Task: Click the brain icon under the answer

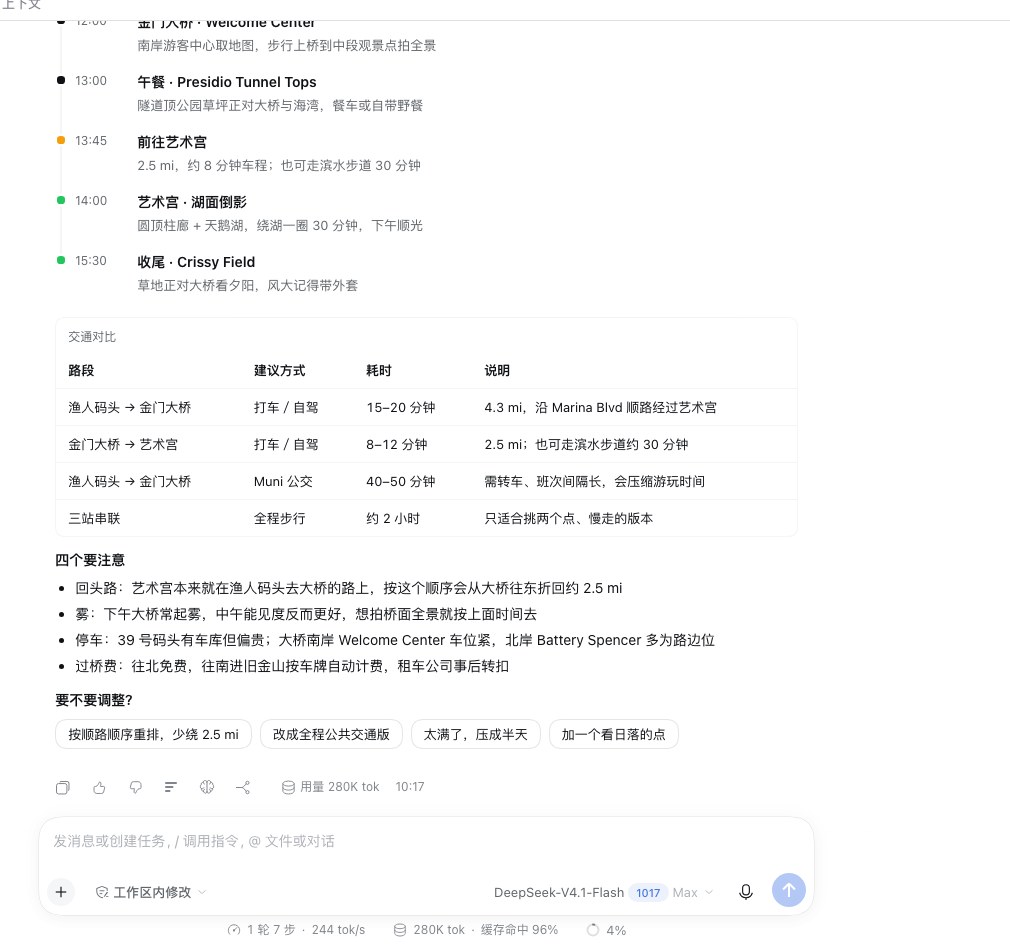Action: point(207,787)
